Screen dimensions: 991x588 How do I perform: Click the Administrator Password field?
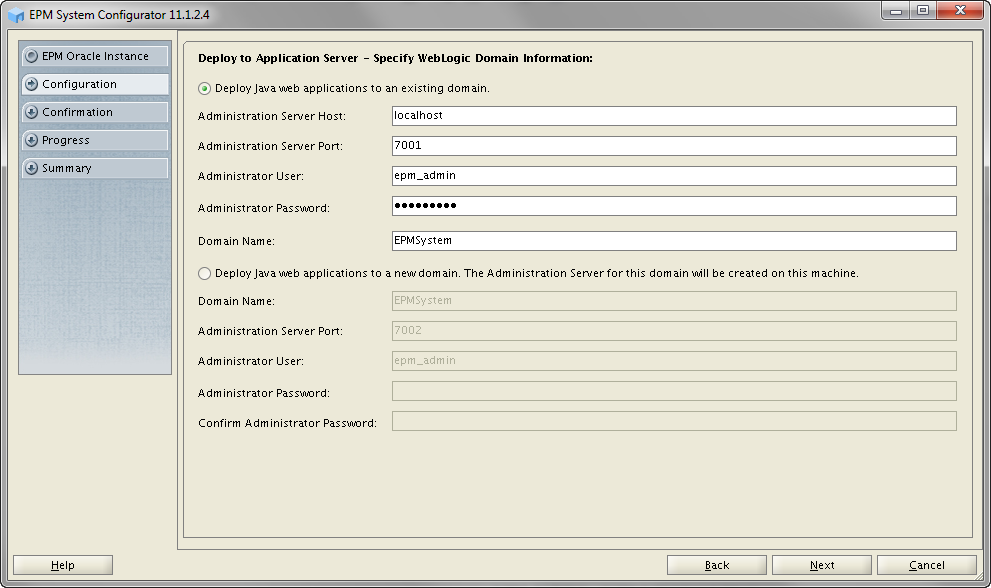point(674,206)
